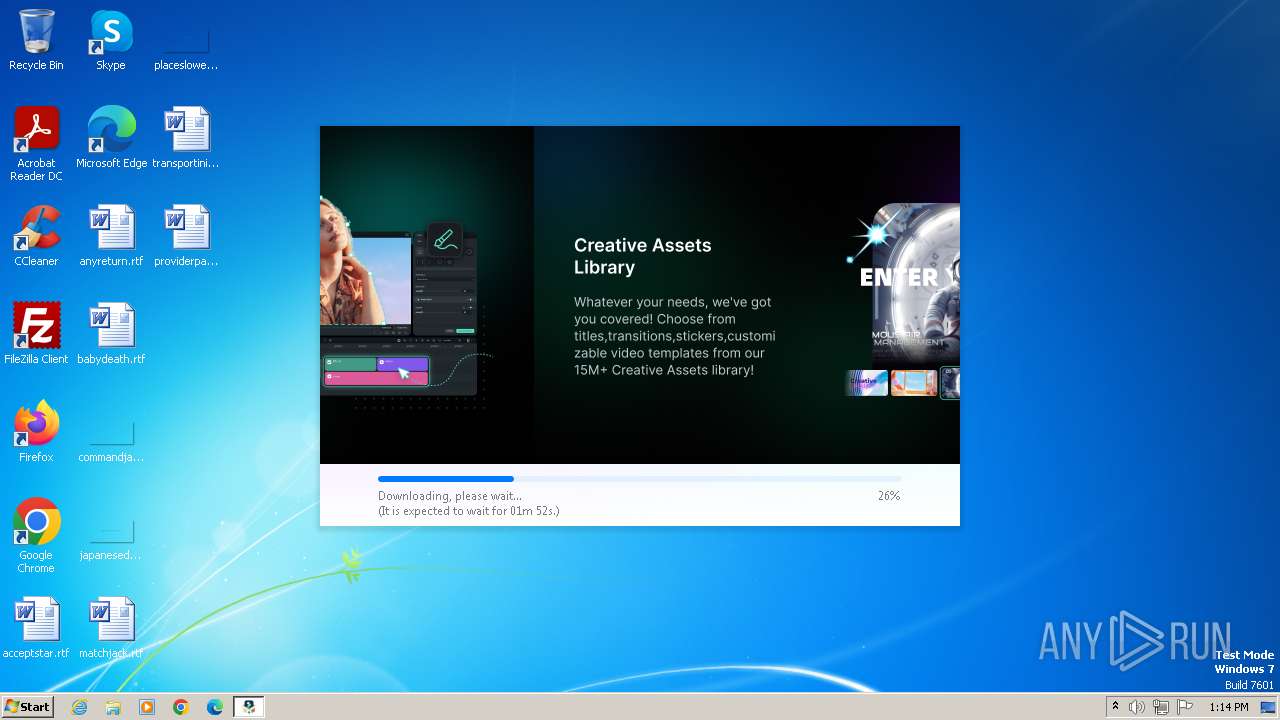Open Firefox desktop shortcut
The width and height of the screenshot is (1280, 720).
click(x=36, y=432)
